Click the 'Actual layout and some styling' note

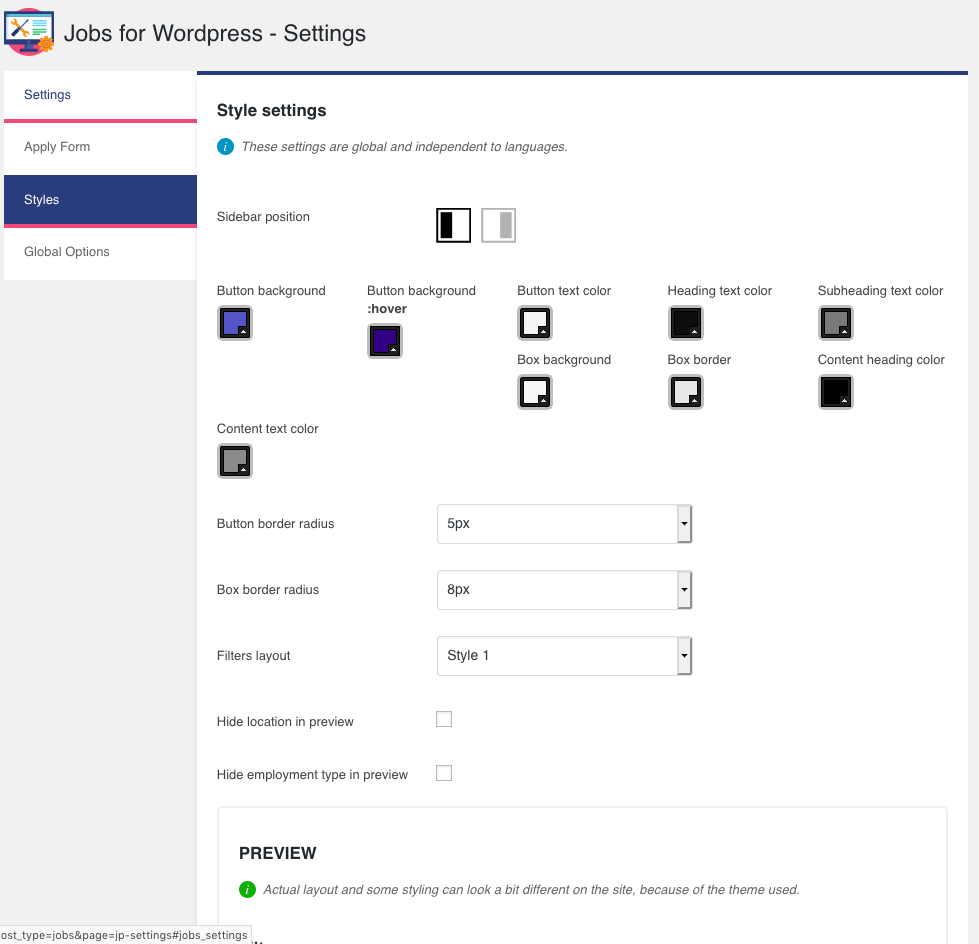(531, 890)
